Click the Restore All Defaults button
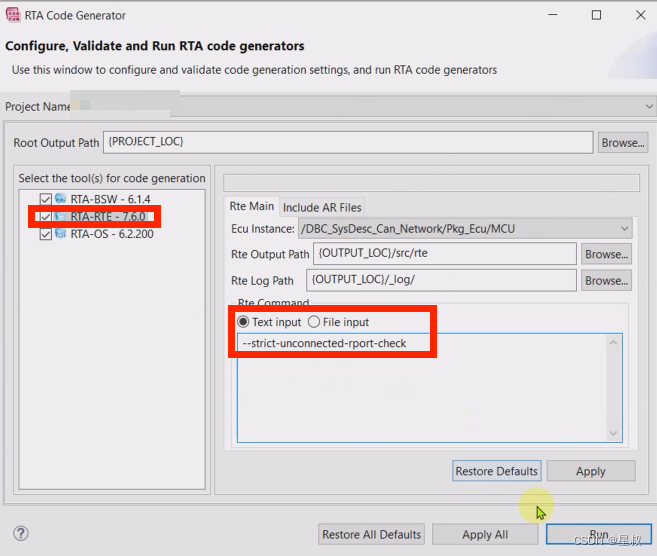This screenshot has width=657, height=556. (371, 534)
